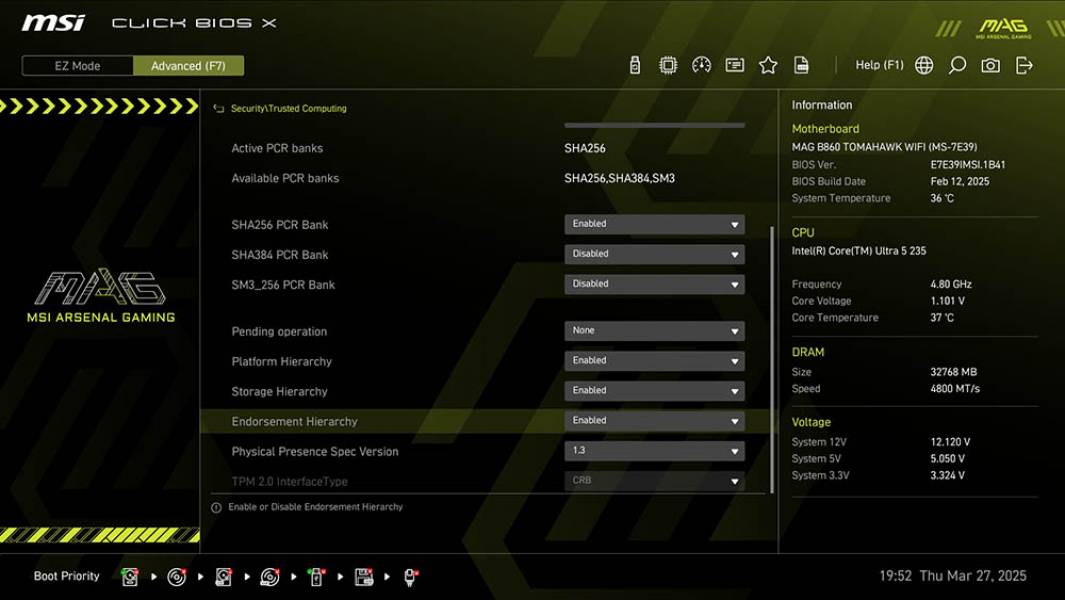The width and height of the screenshot is (1065, 600).
Task: Click the 4.80 GHz frequency value
Action: [x=951, y=284]
